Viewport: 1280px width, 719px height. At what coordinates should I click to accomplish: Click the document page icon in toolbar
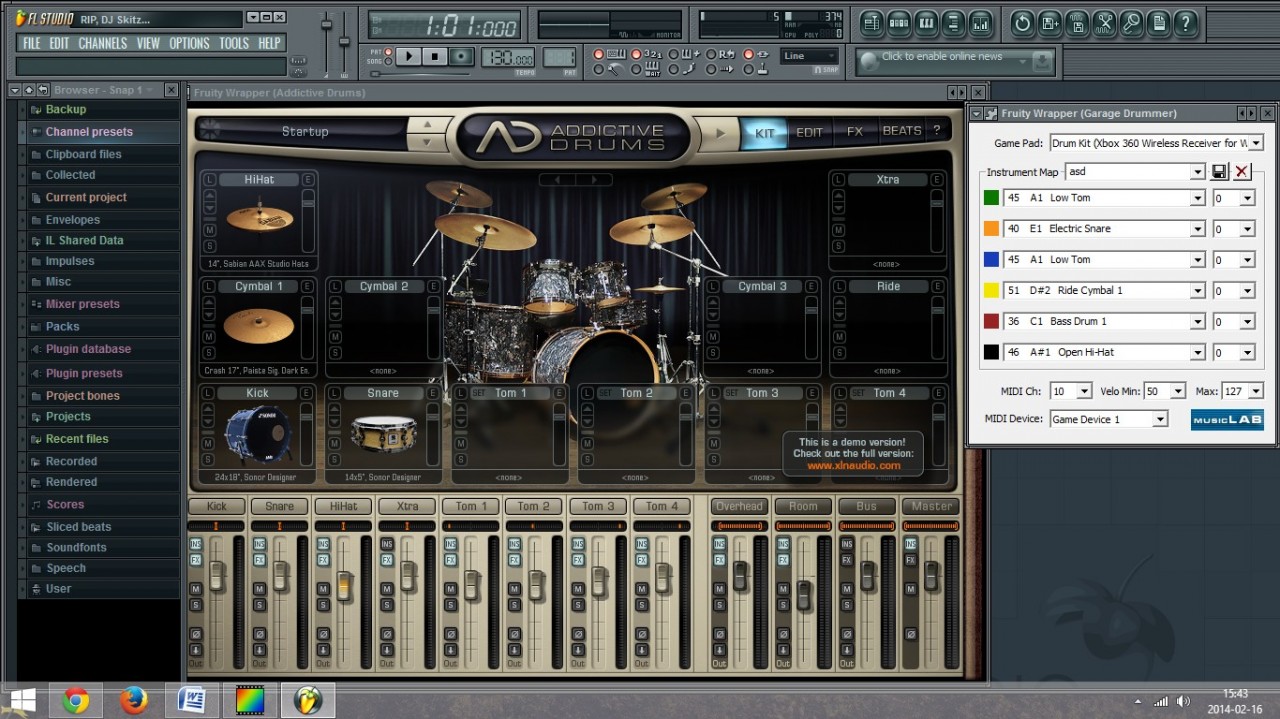[1158, 22]
